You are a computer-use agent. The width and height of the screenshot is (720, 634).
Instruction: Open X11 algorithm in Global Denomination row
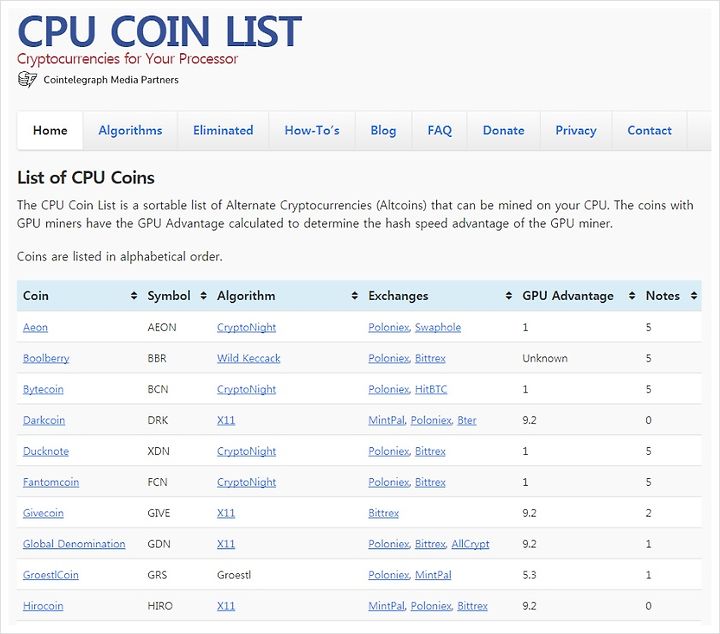(x=226, y=544)
